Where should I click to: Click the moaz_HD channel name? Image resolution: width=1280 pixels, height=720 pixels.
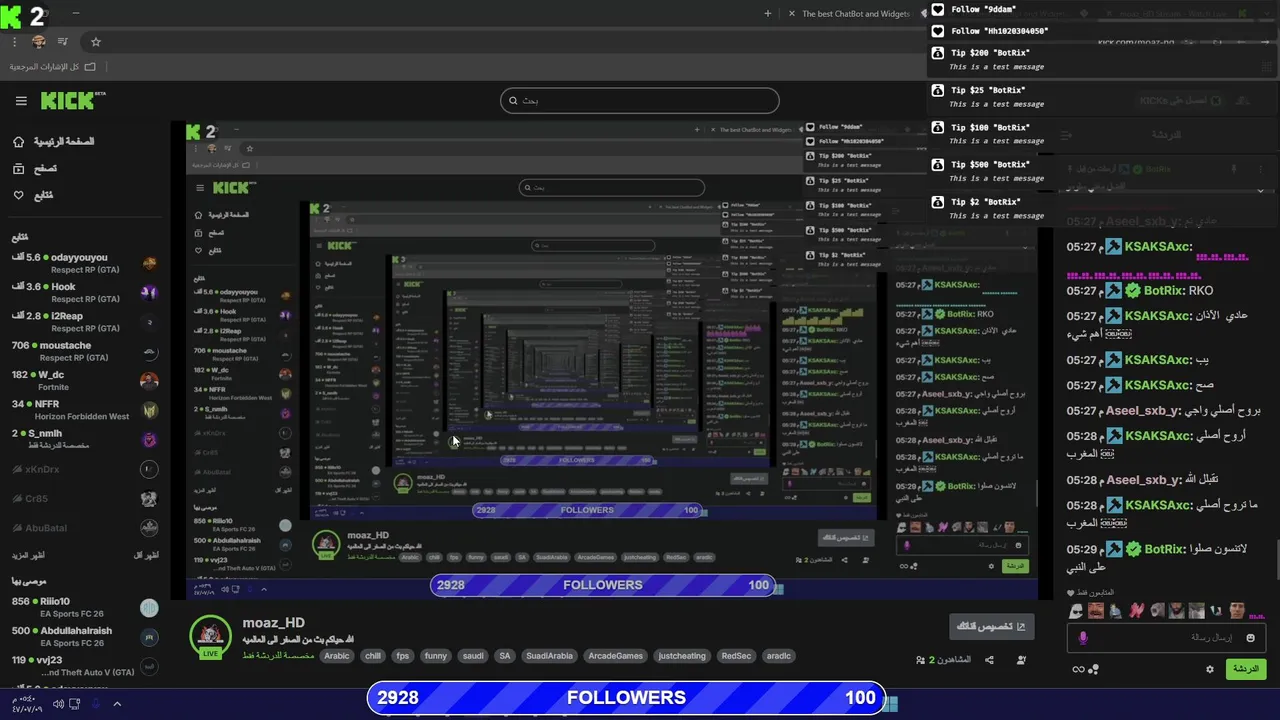coord(274,623)
